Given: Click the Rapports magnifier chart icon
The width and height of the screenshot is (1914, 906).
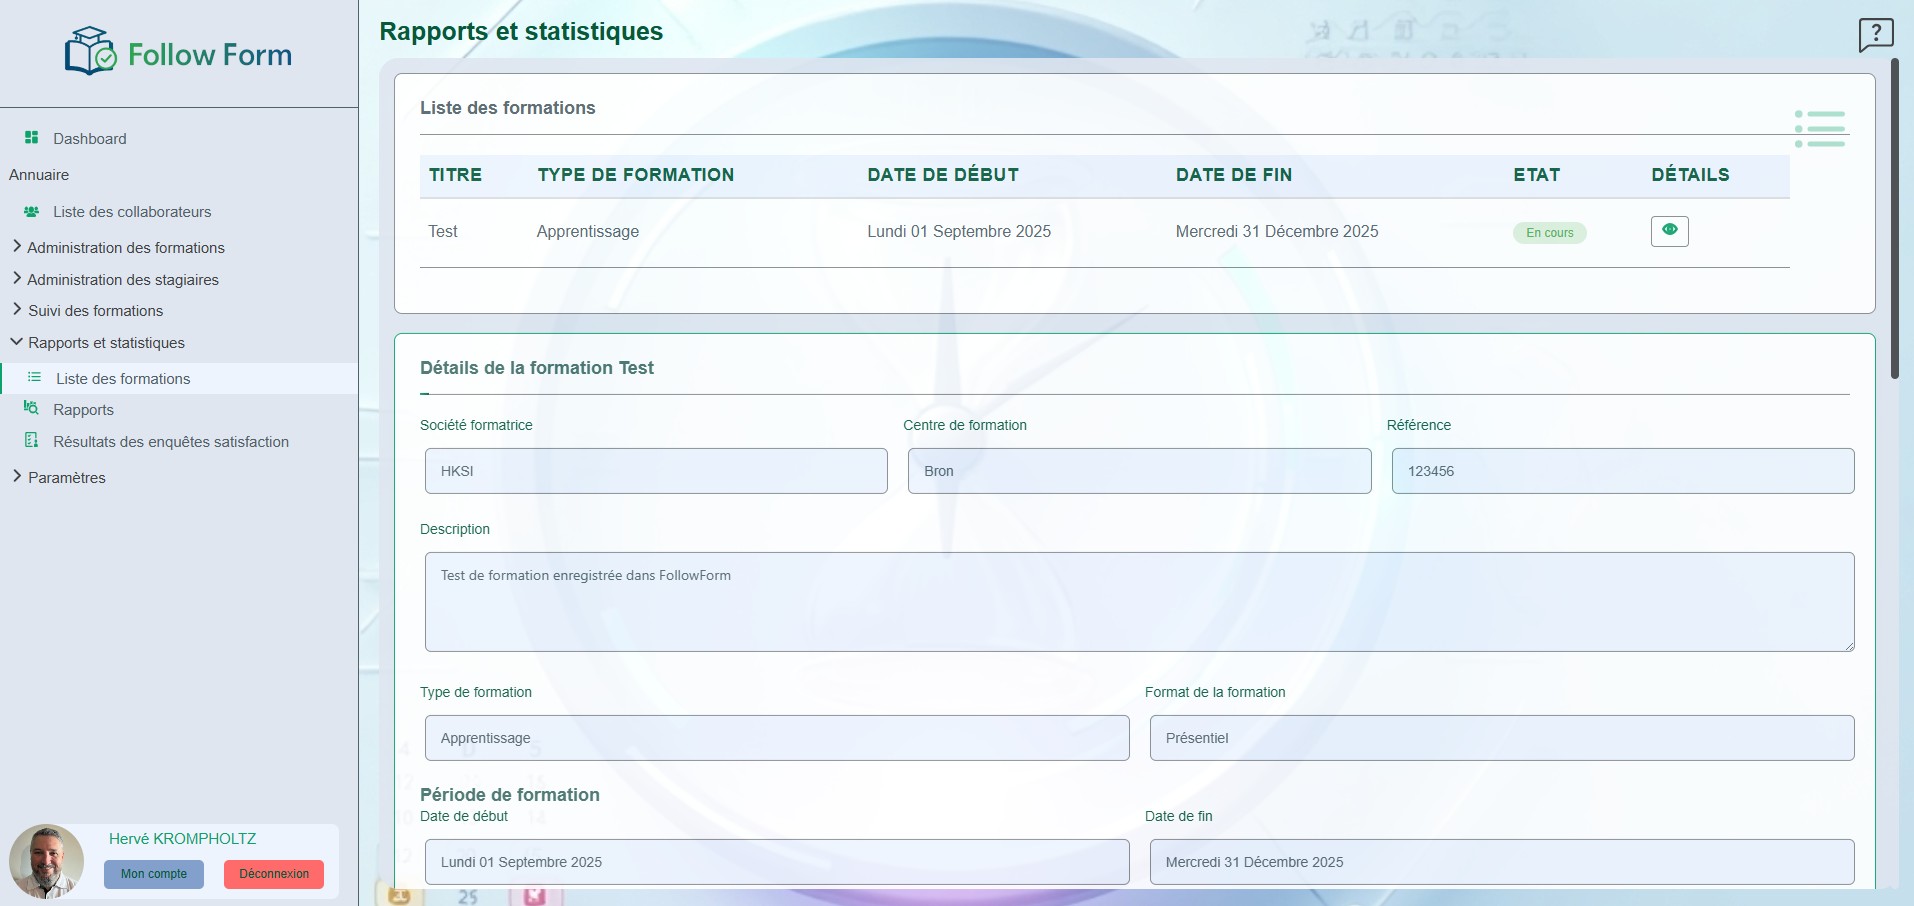Looking at the screenshot, I should [32, 409].
